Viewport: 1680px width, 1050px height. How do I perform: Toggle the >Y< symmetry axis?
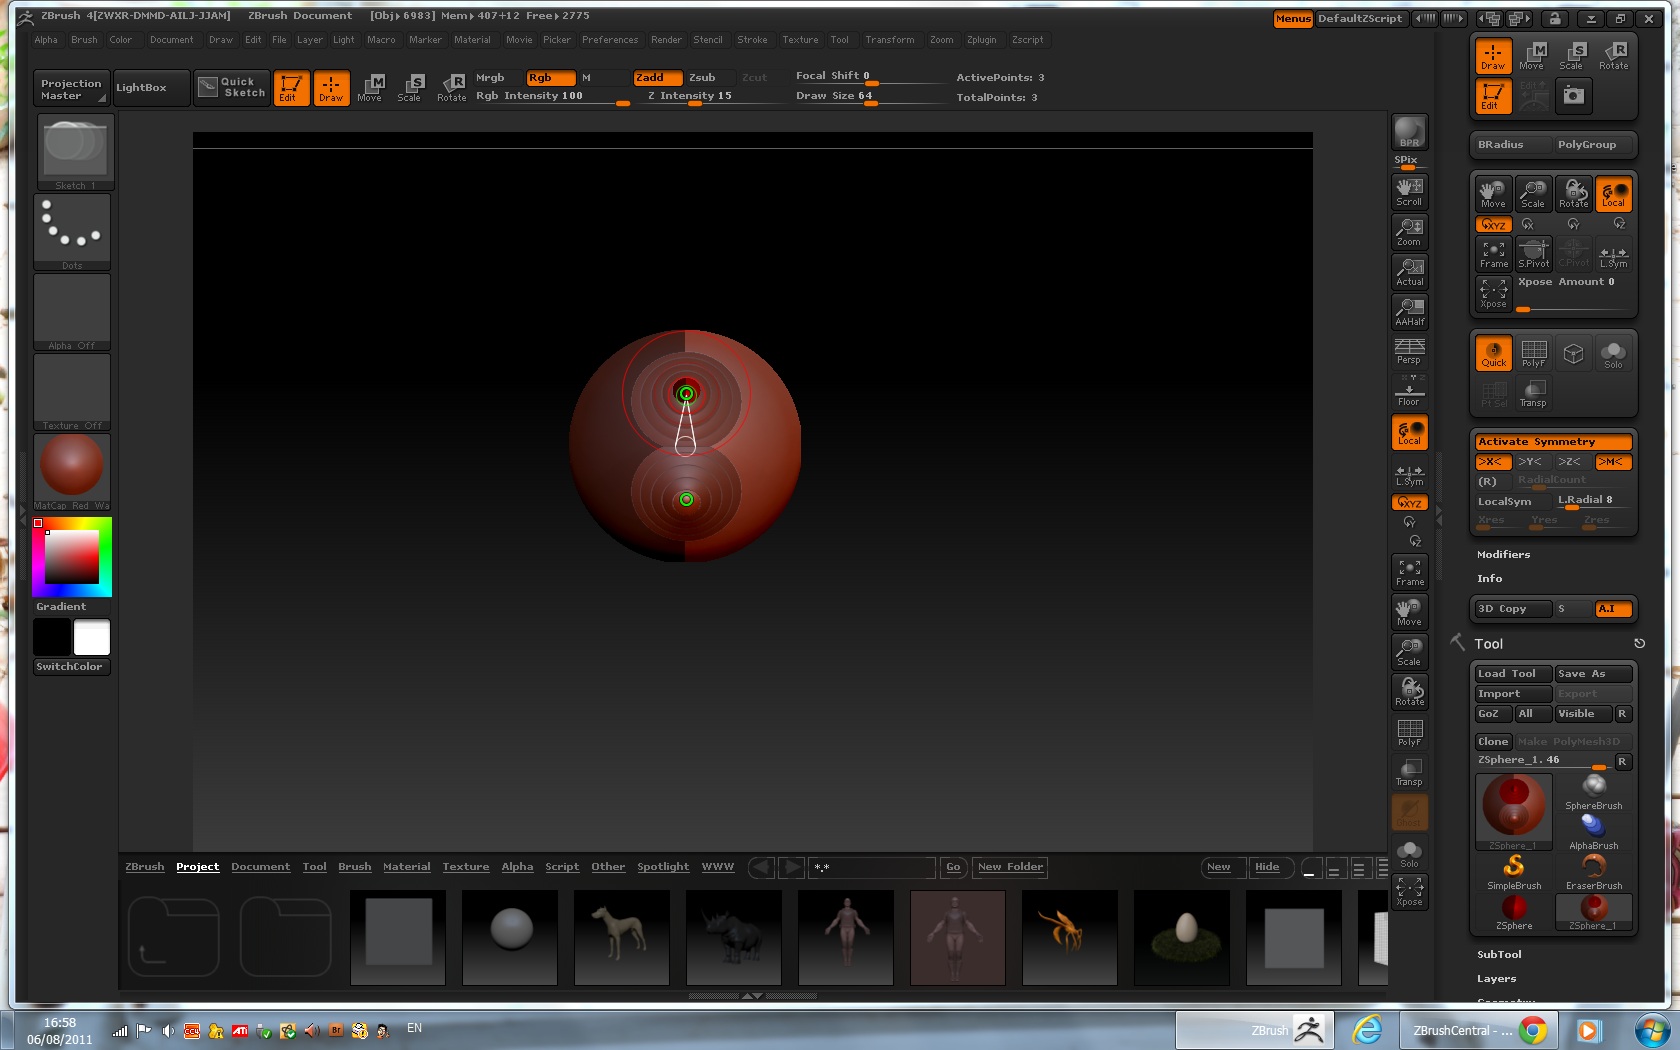click(1533, 462)
